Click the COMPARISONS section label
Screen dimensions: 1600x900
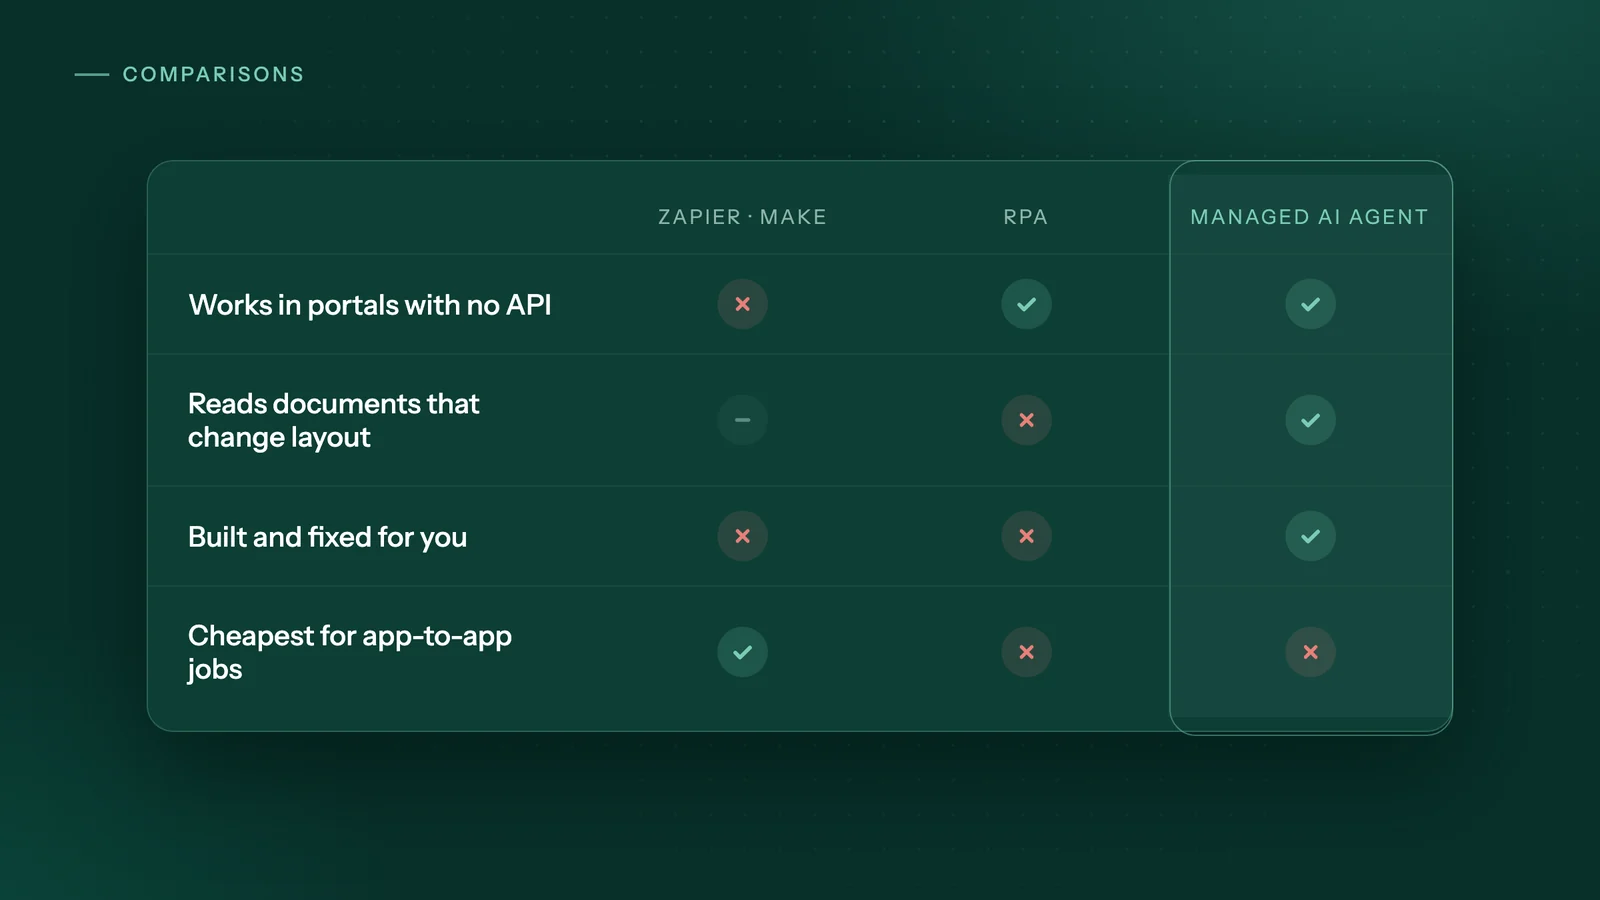(213, 74)
